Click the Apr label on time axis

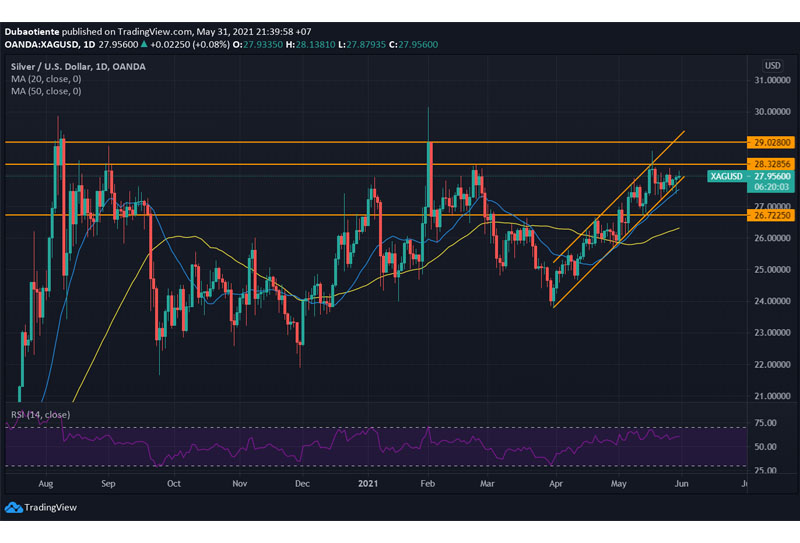556,483
